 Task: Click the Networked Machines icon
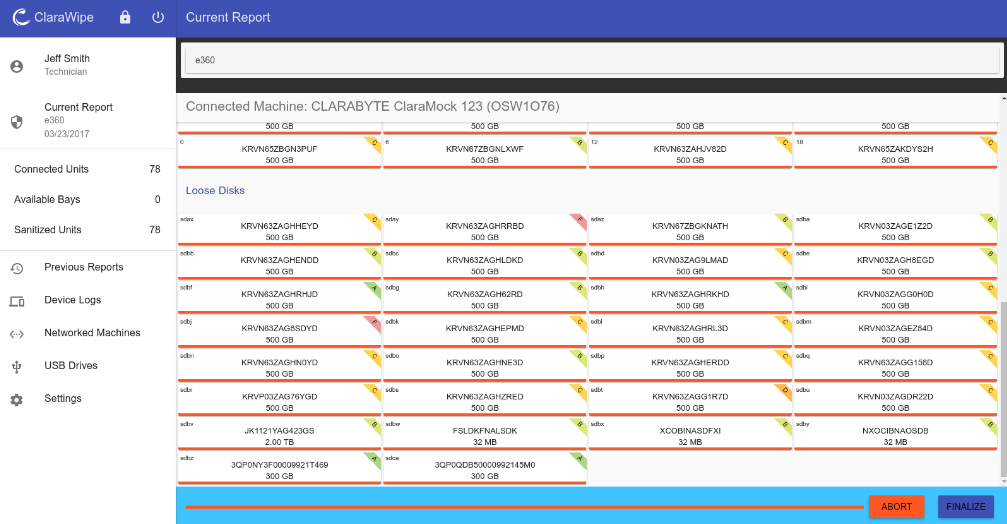click(x=17, y=334)
